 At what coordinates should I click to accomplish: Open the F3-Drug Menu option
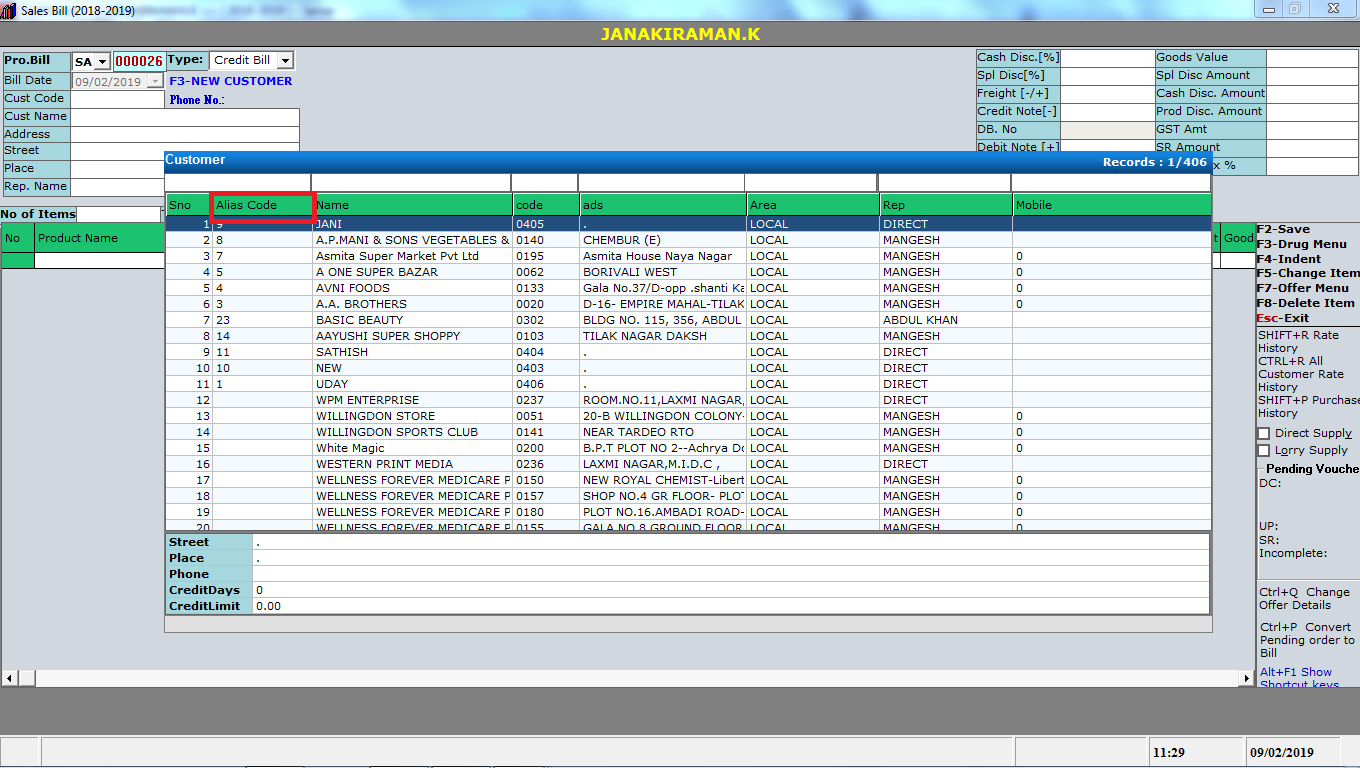click(x=1301, y=244)
